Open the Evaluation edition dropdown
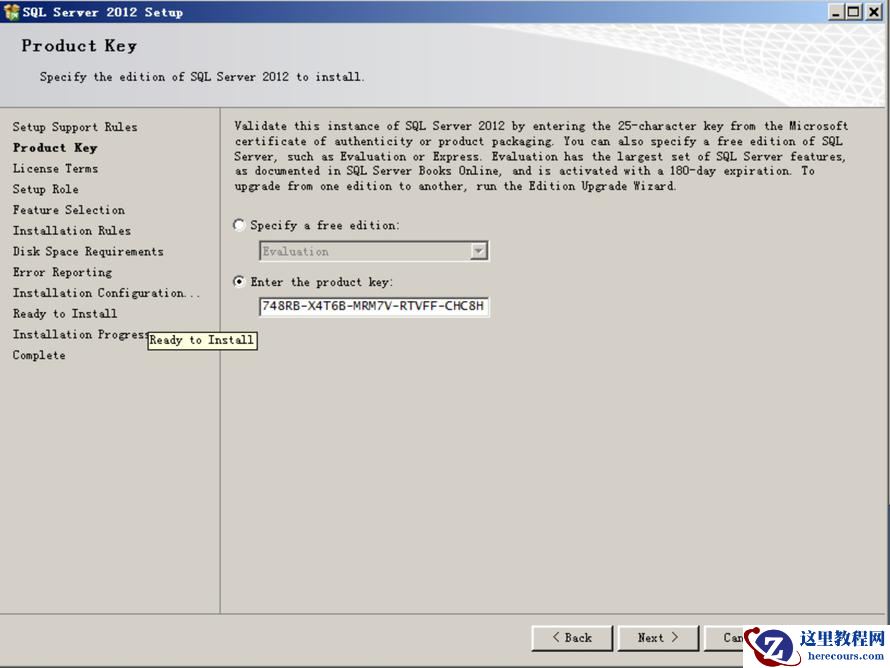The image size is (890, 668). pyautogui.click(x=479, y=251)
